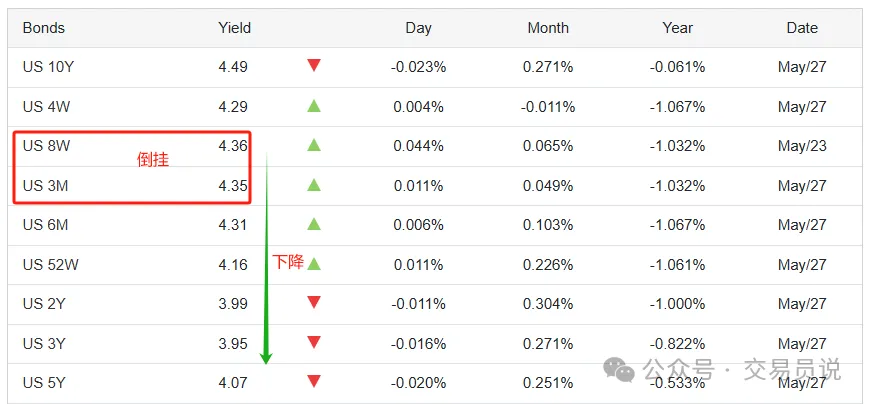Screen dimensions: 869x404
Task: Click the red 倒挂 annotation label
Action: tap(153, 160)
